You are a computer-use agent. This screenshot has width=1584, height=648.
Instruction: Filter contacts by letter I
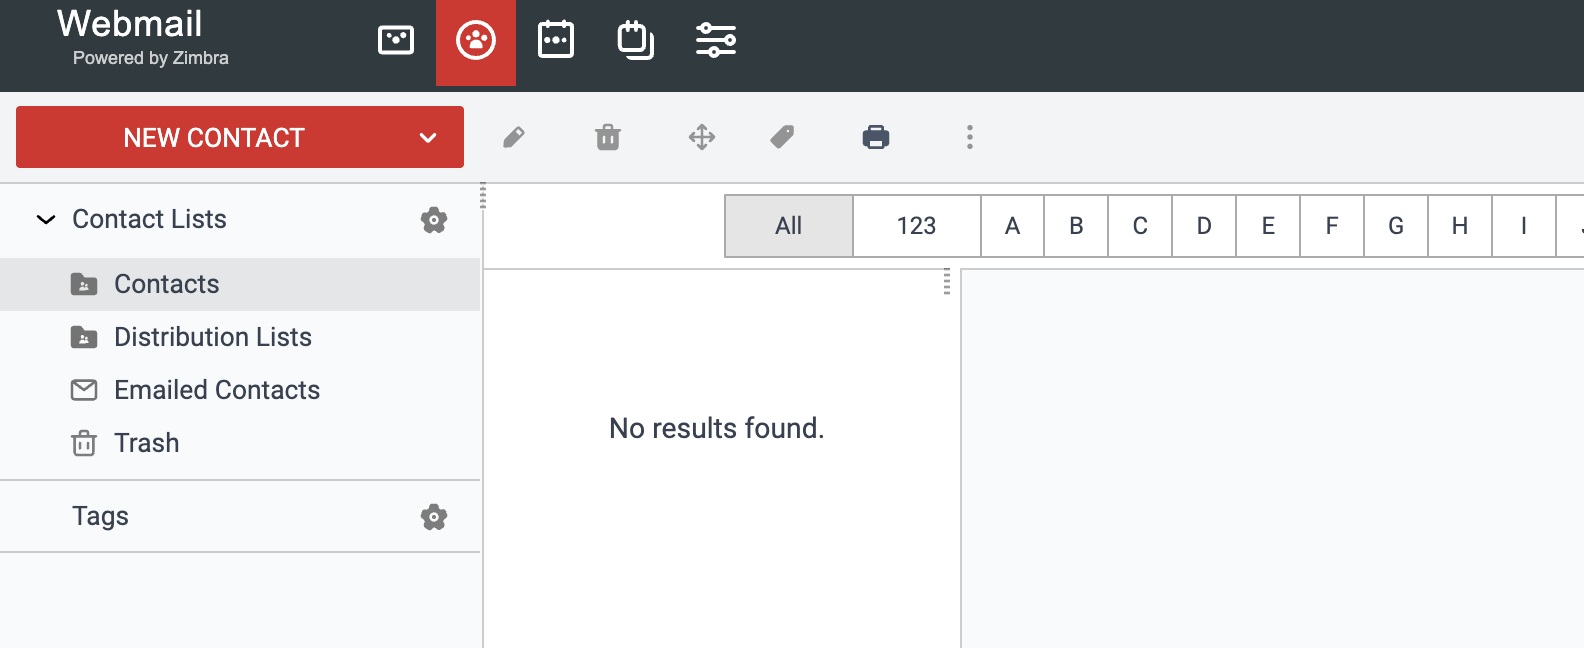point(1525,226)
